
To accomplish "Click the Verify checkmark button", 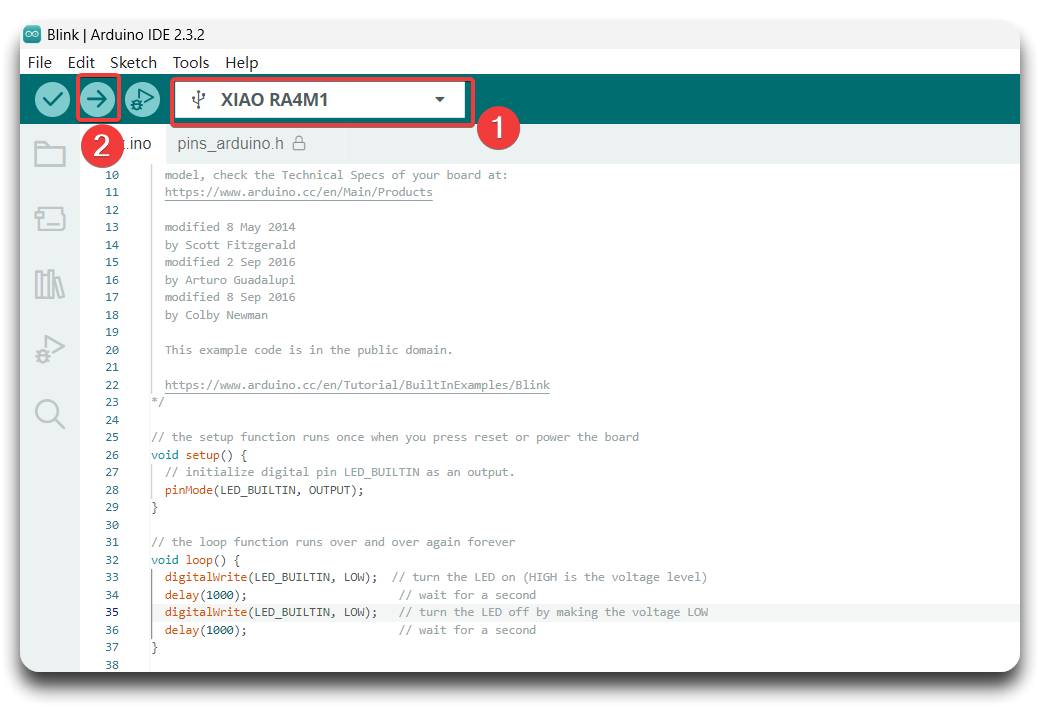I will pos(52,99).
